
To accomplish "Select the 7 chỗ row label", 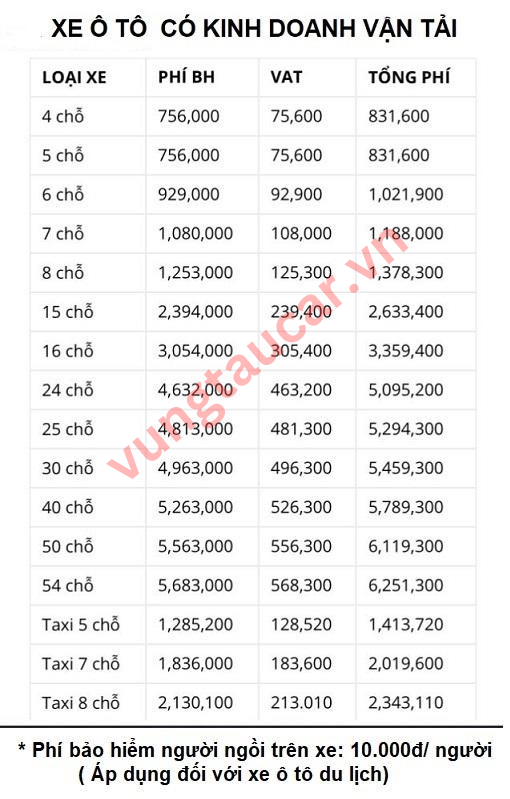I will [x=63, y=233].
